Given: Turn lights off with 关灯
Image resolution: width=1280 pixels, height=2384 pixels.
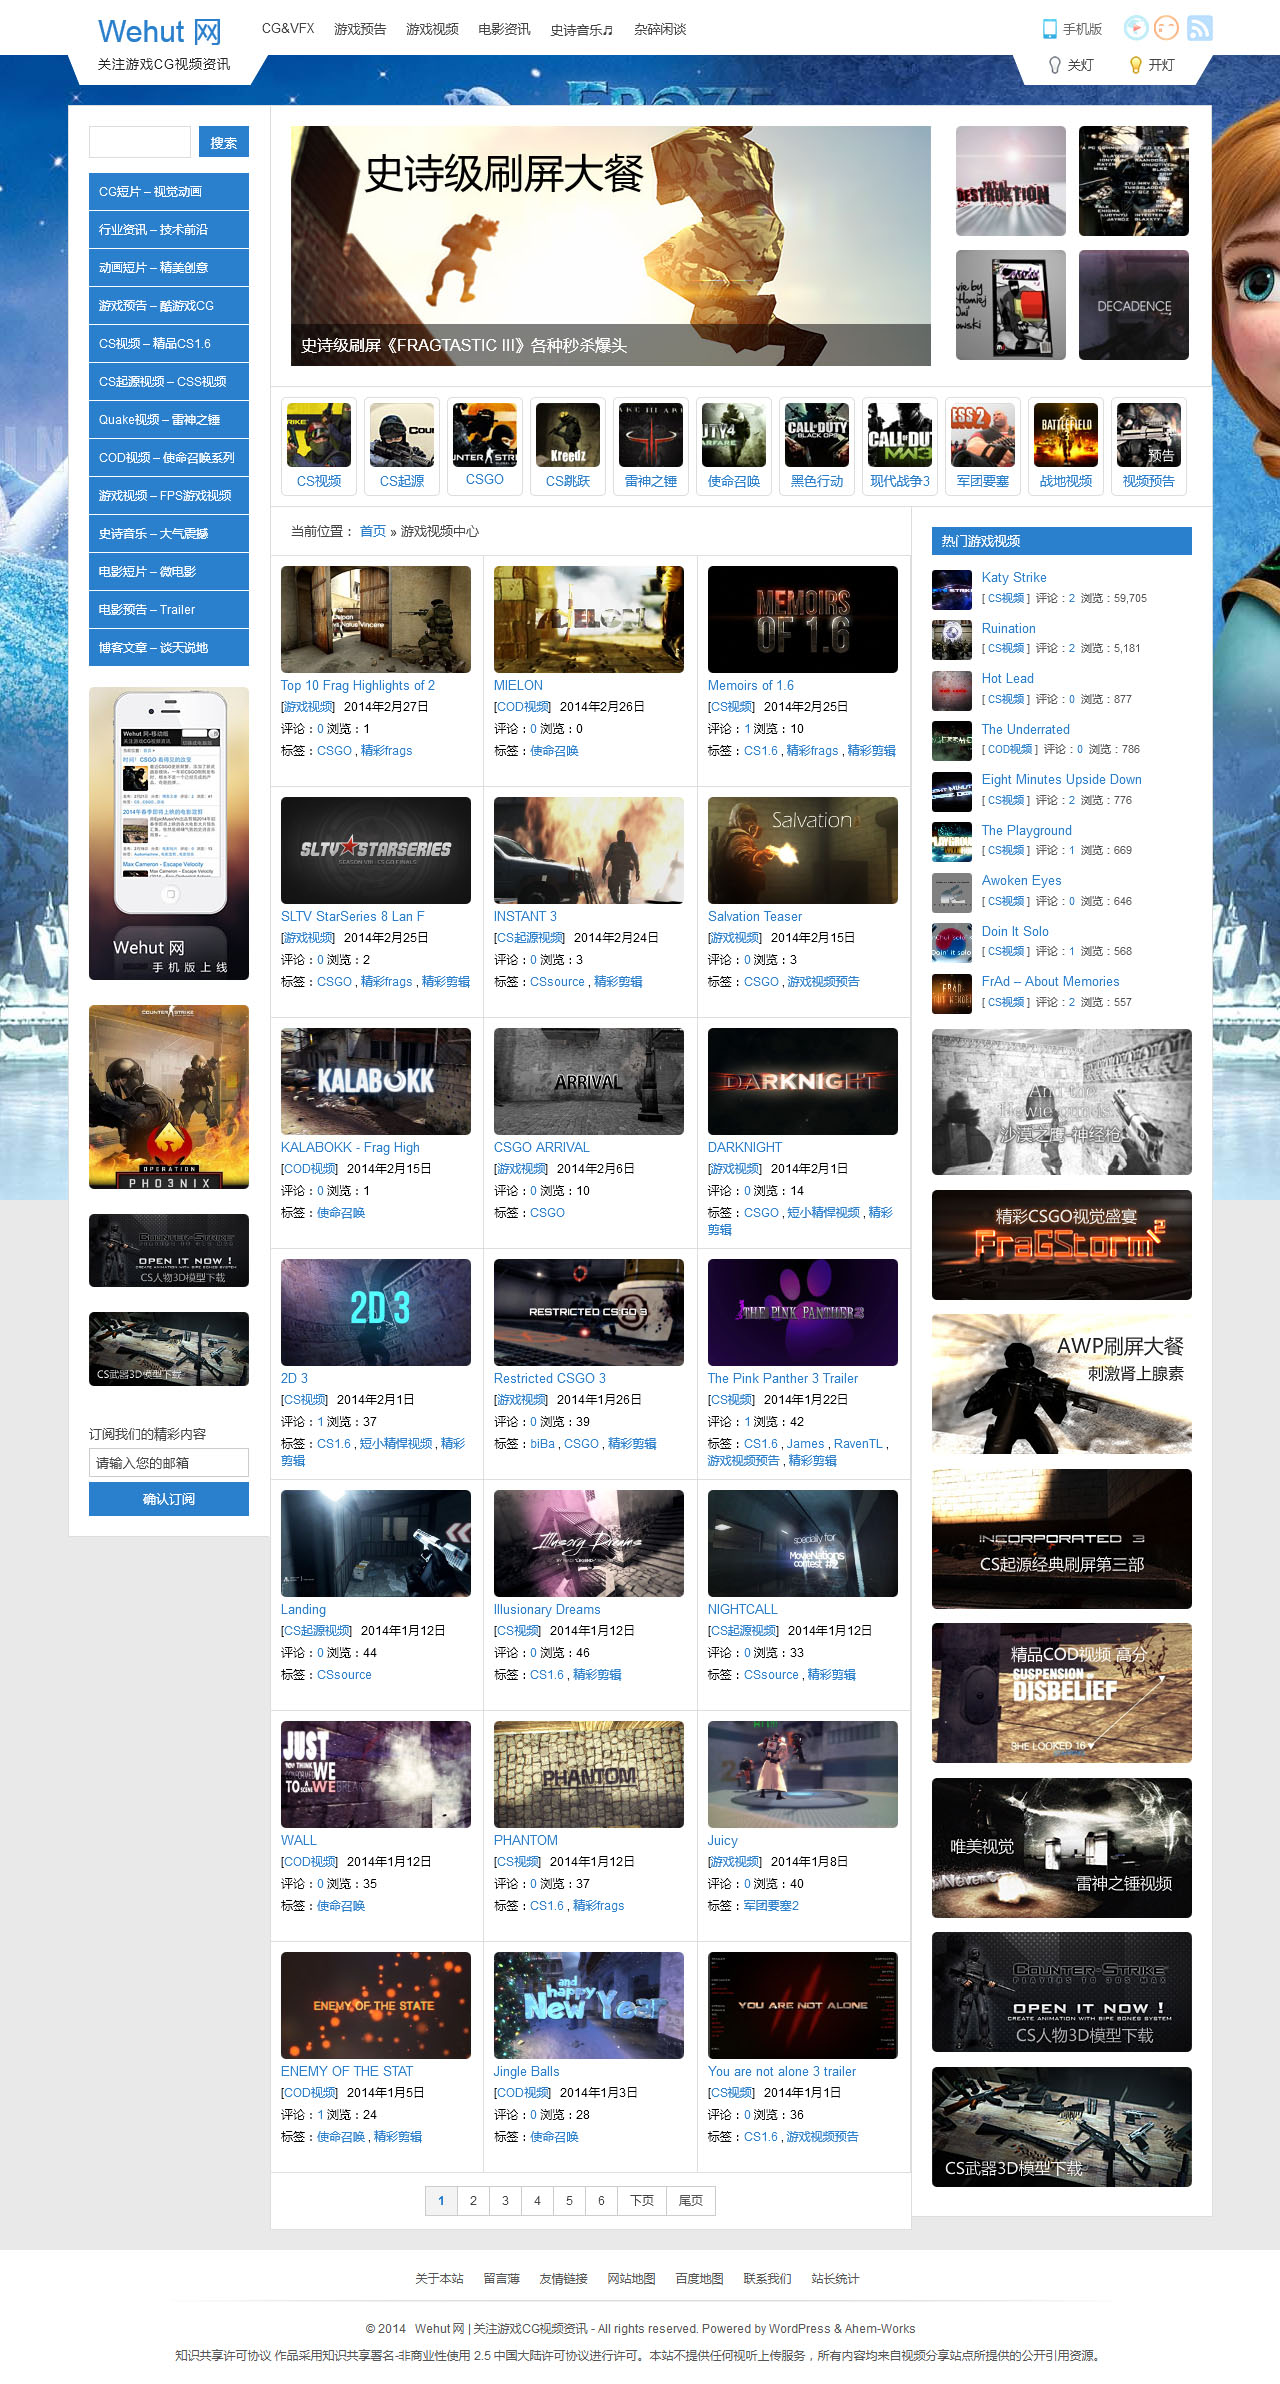Looking at the screenshot, I should point(1071,65).
